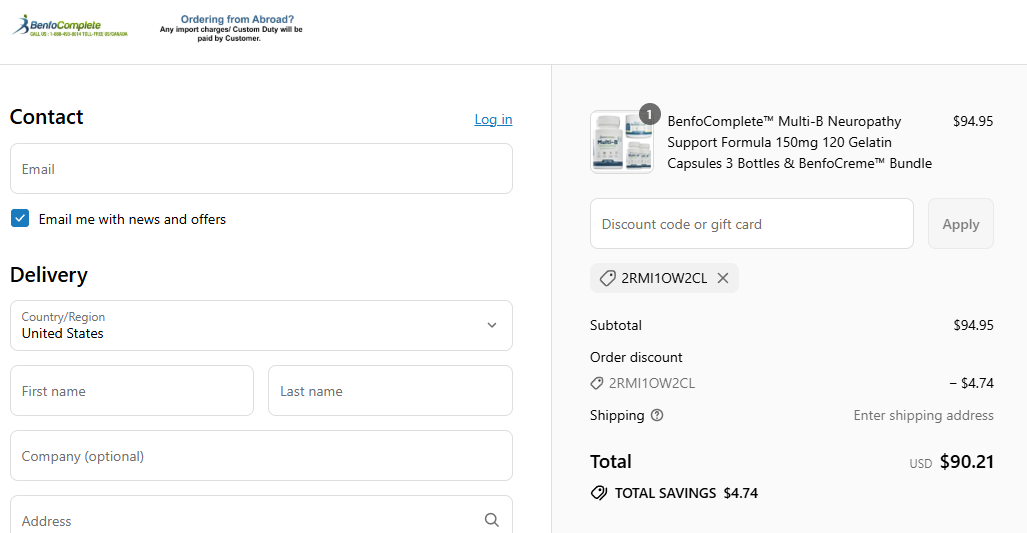Screen dimensions: 1027x533
Task: Click the Contact section heading
Action: point(47,117)
